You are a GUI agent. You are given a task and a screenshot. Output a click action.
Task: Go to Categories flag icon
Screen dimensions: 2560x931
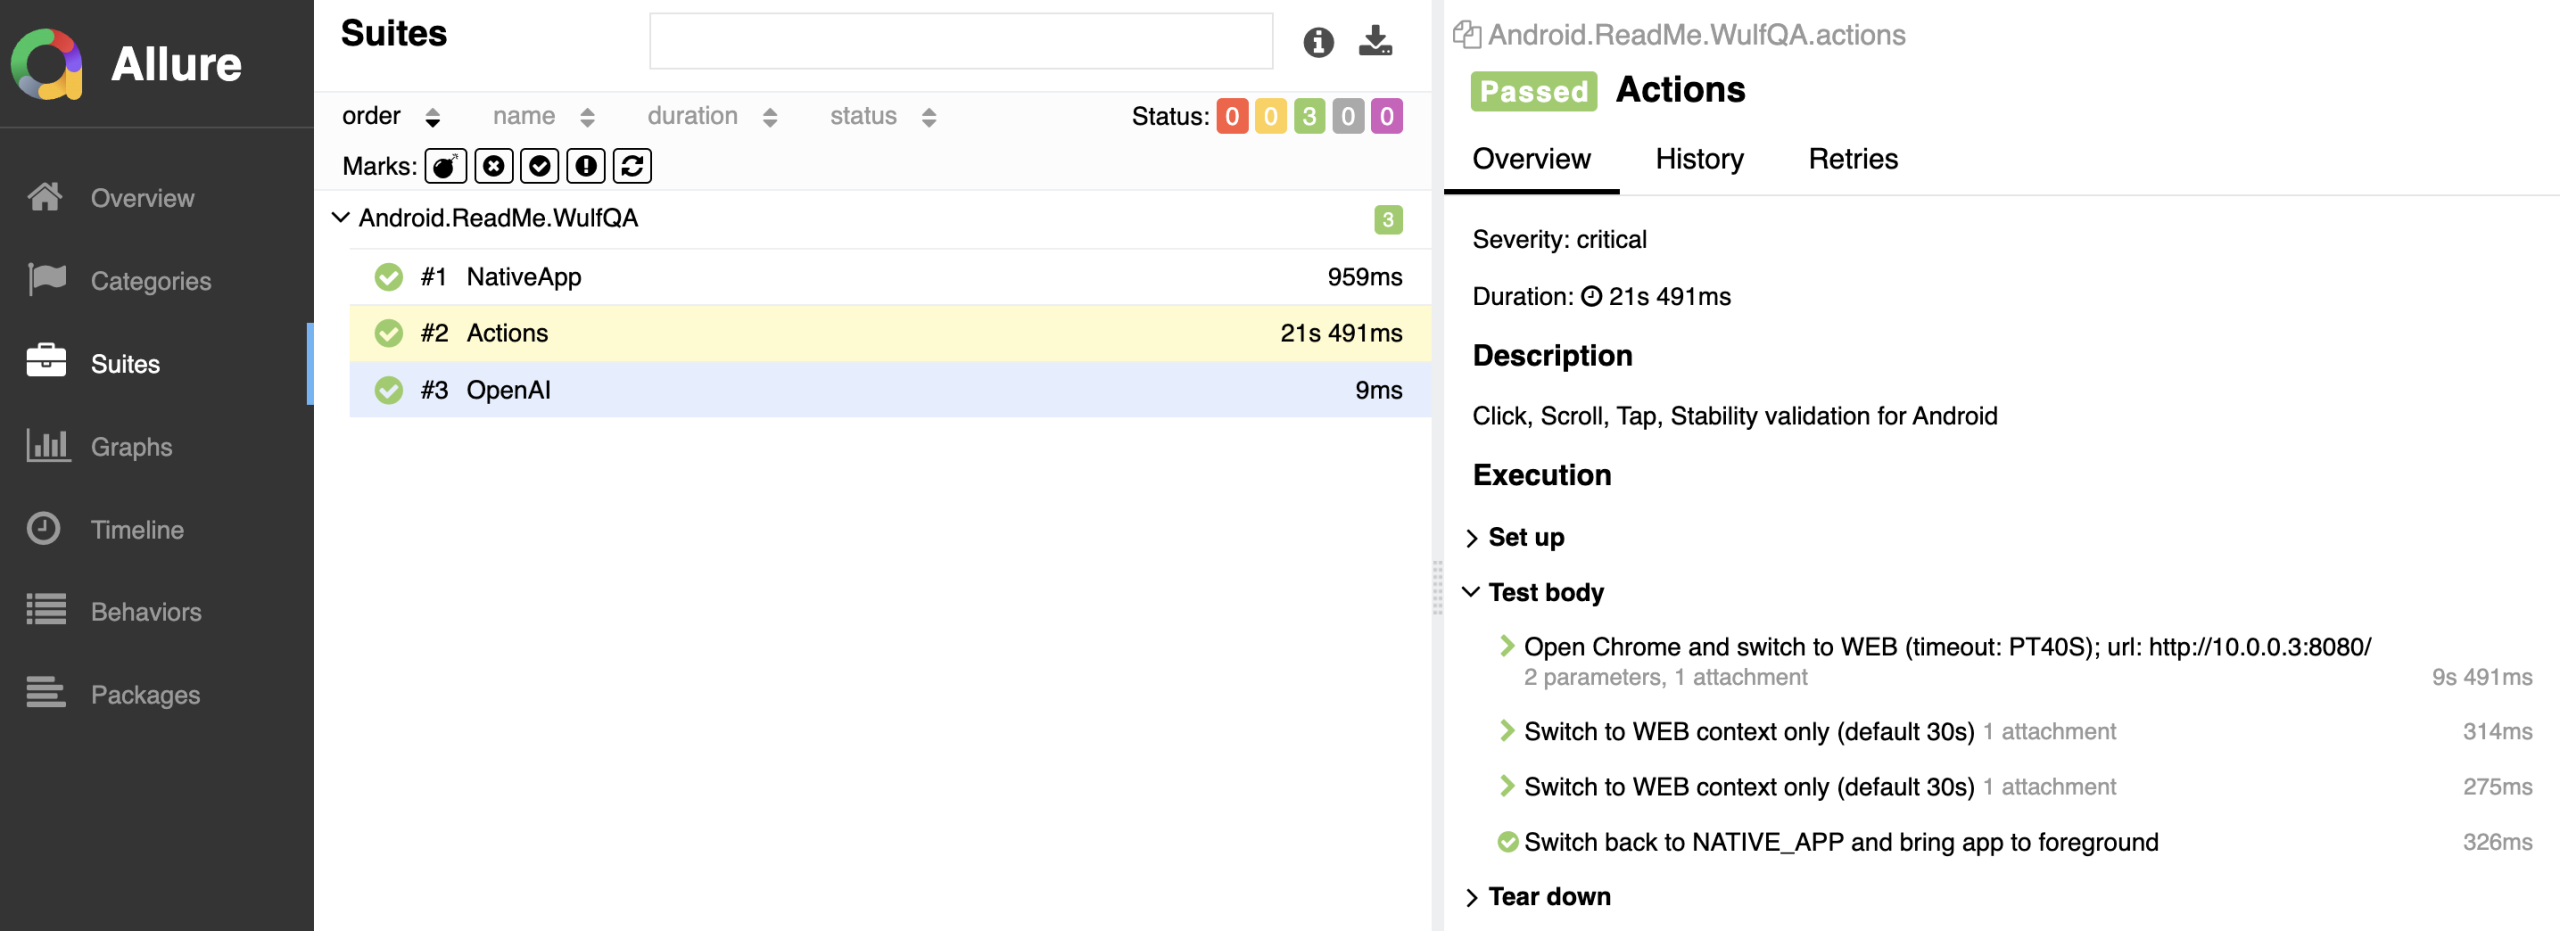click(x=47, y=280)
